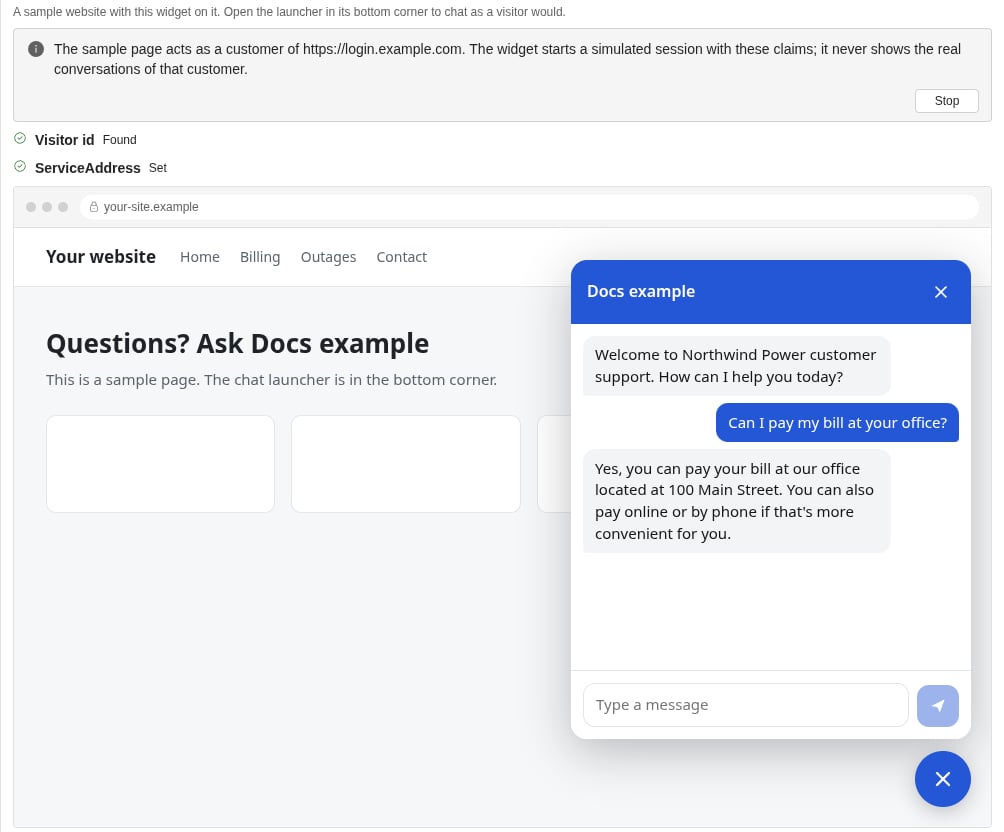Click the Visitor id label
The image size is (1004, 832).
tap(65, 140)
